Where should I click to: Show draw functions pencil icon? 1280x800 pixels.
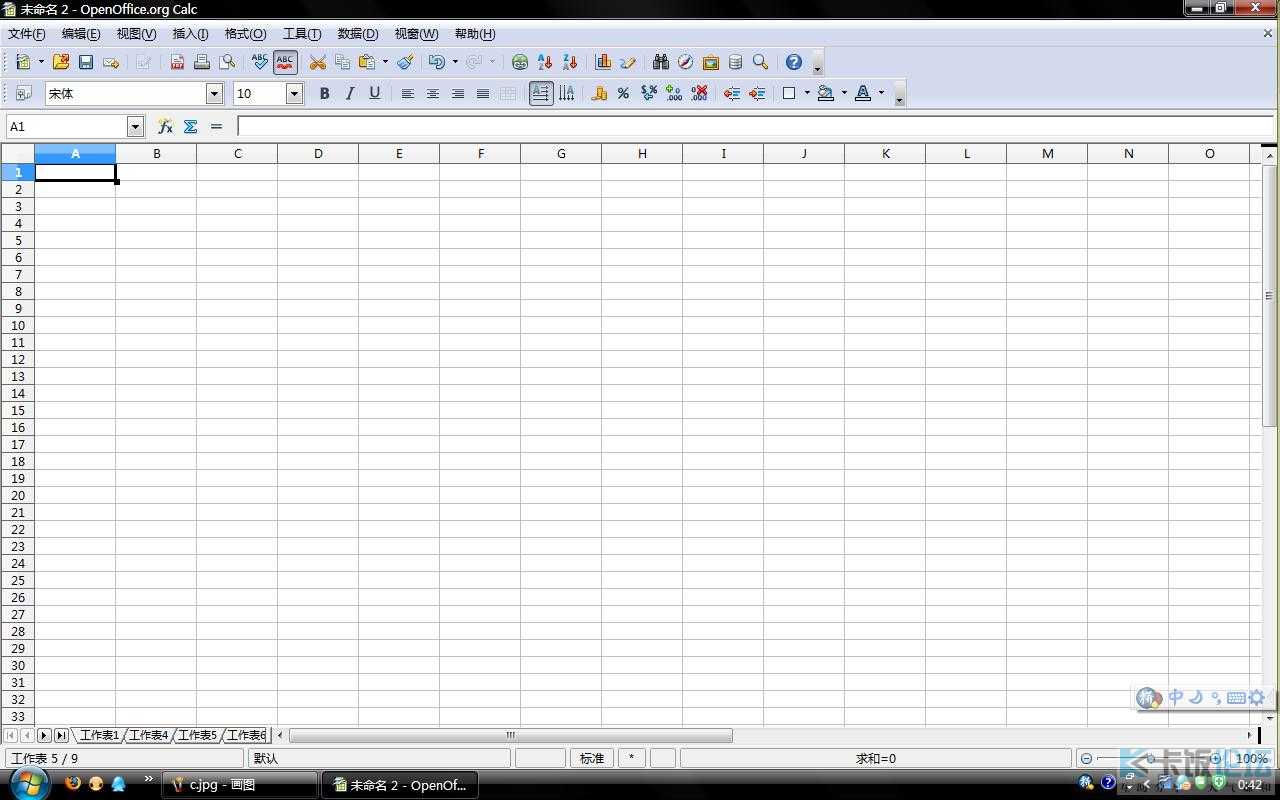click(628, 62)
